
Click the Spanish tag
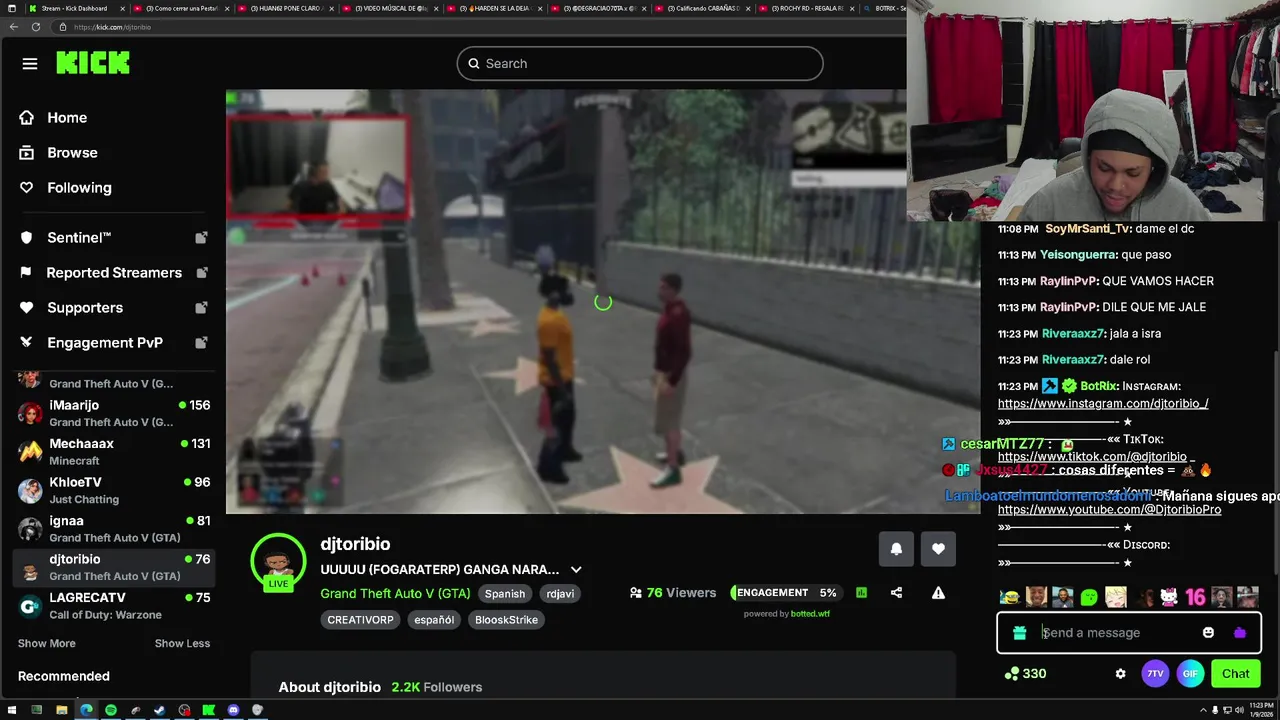coord(505,594)
